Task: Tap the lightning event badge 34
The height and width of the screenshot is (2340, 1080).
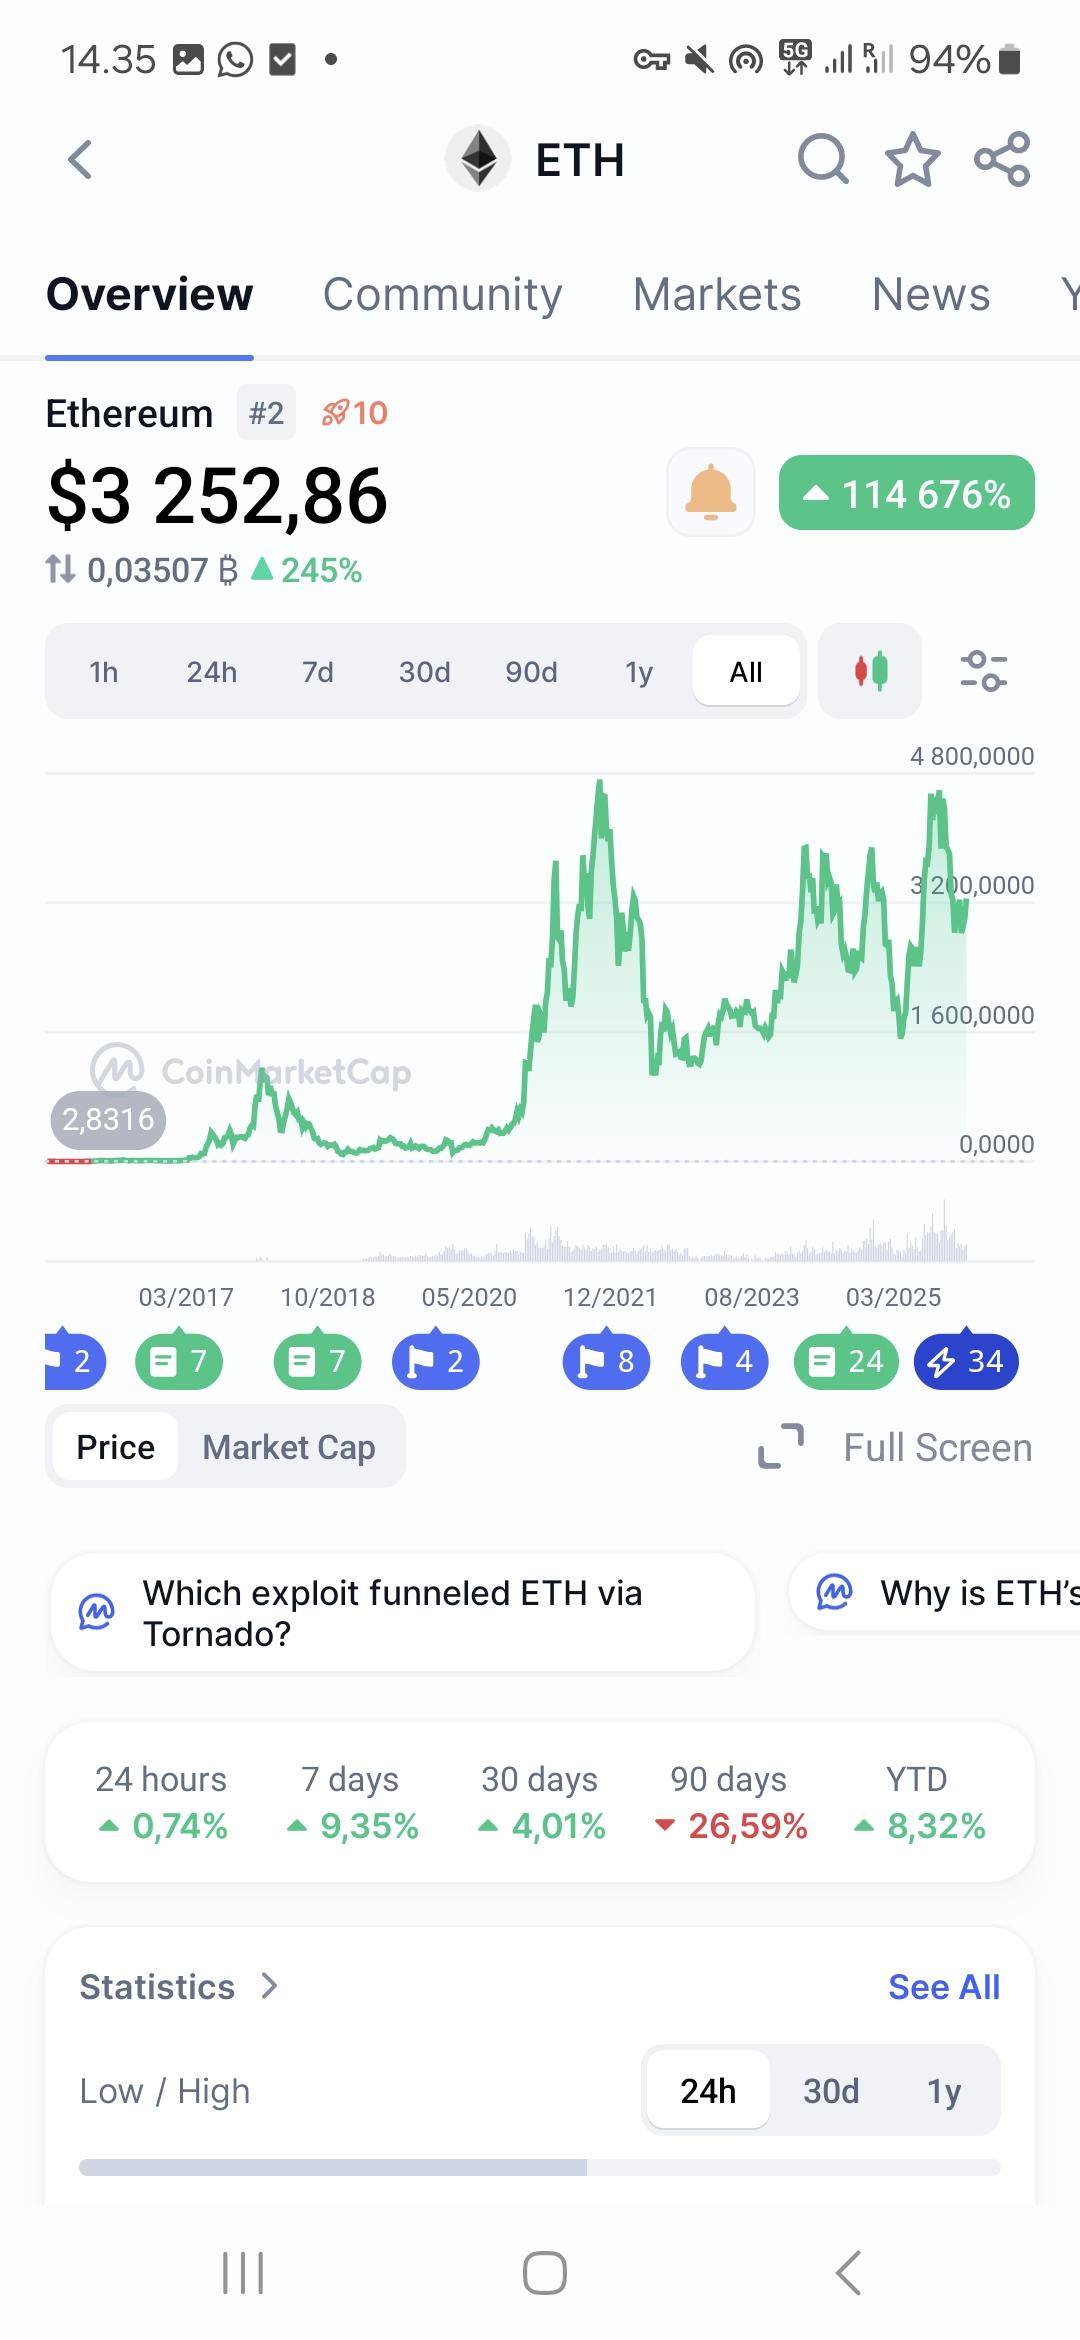Action: (966, 1361)
